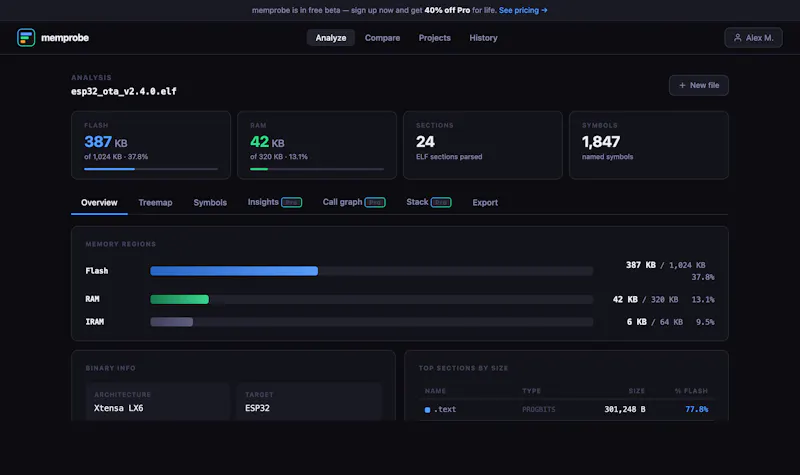Click the Pro badge next to Insights

291,203
